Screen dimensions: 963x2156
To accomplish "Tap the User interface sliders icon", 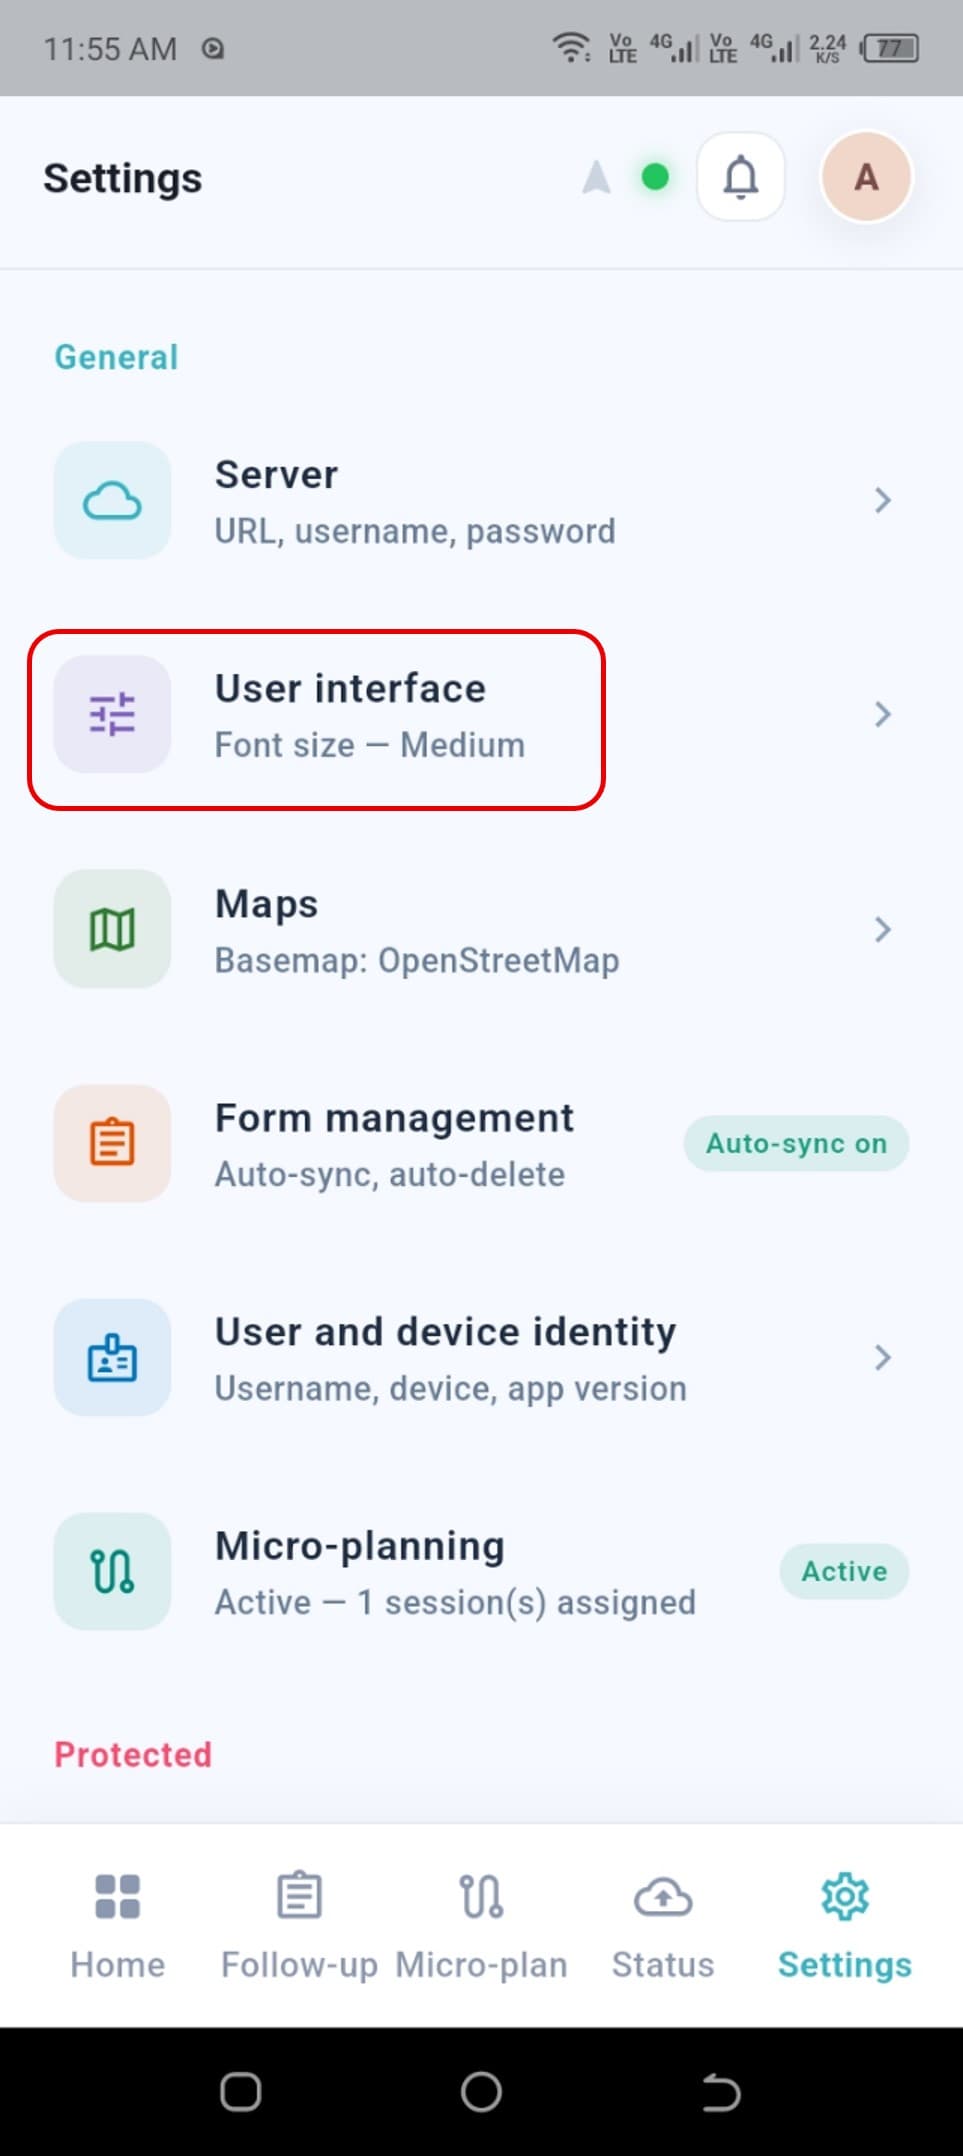I will 112,714.
